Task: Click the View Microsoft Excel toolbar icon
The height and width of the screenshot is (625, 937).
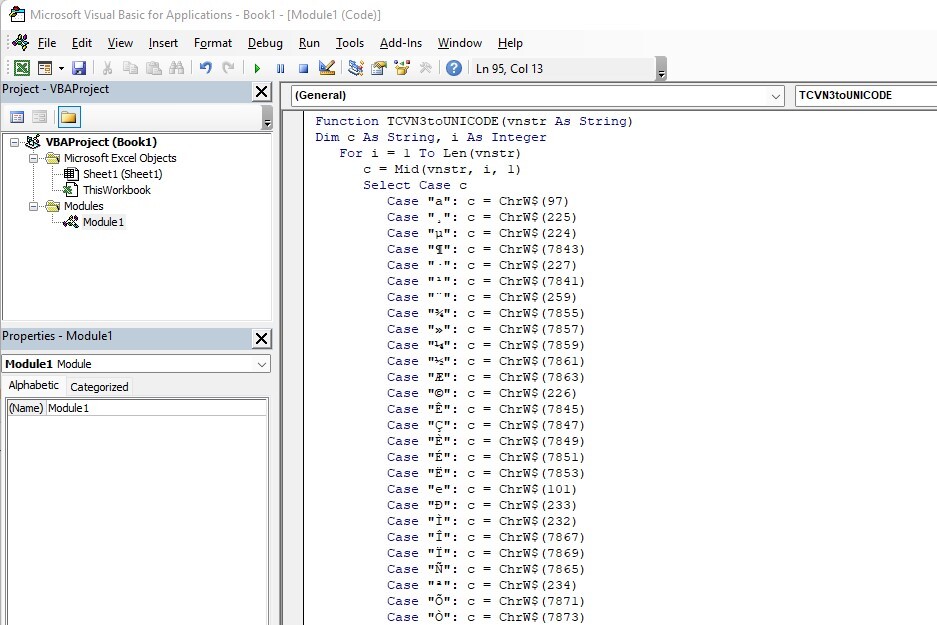Action: 22,68
